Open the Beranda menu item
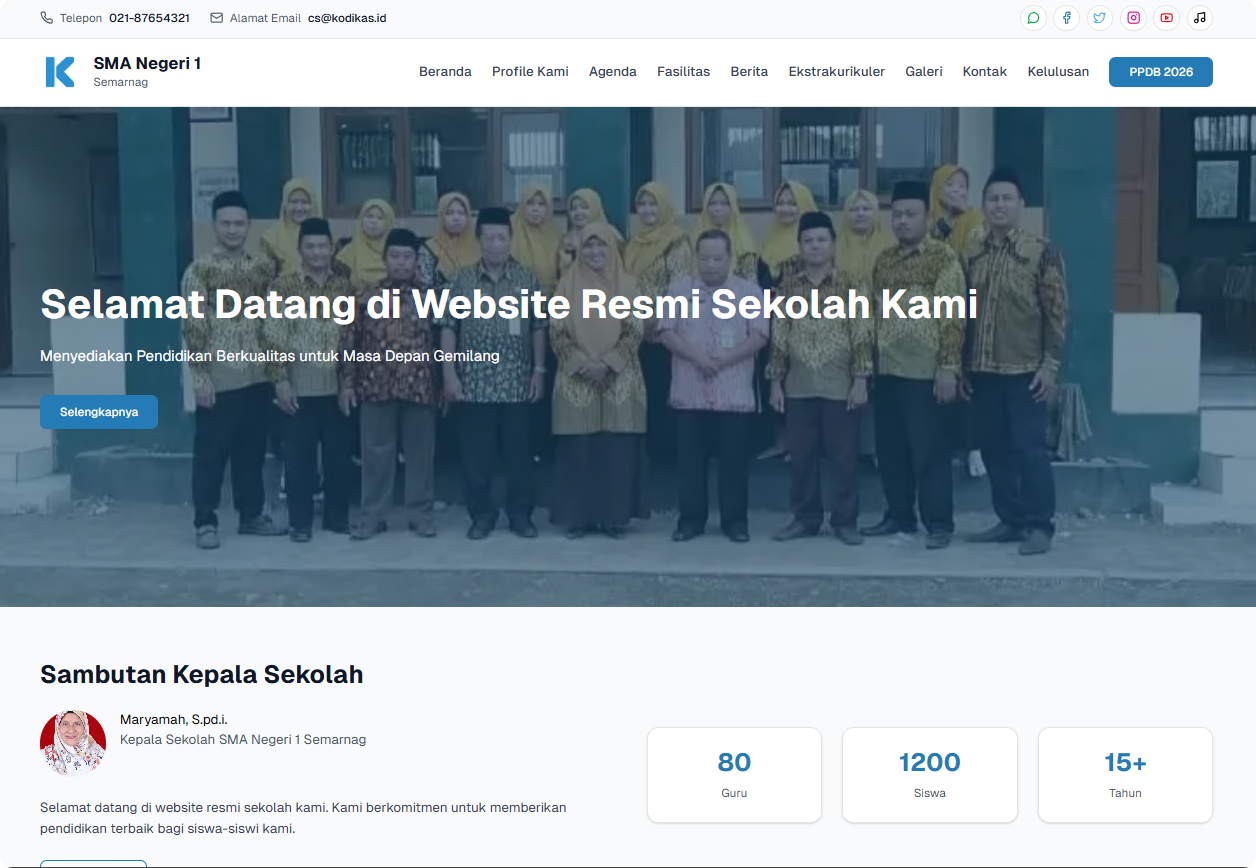The image size is (1256, 868). tap(445, 71)
